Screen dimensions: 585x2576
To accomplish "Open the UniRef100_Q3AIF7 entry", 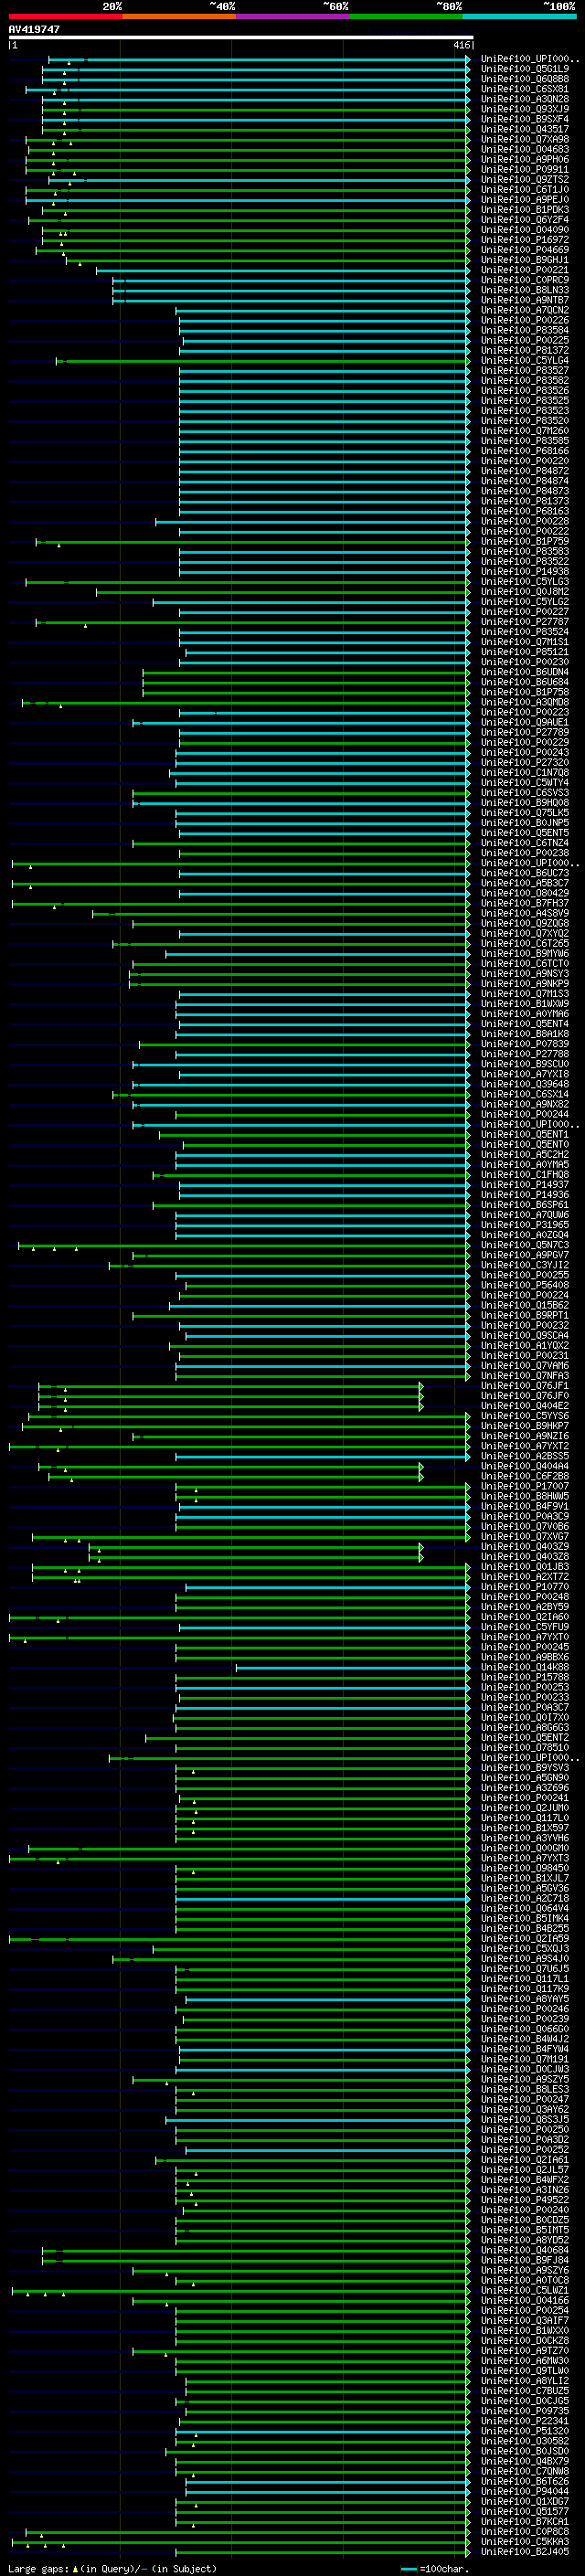I will tap(525, 2321).
